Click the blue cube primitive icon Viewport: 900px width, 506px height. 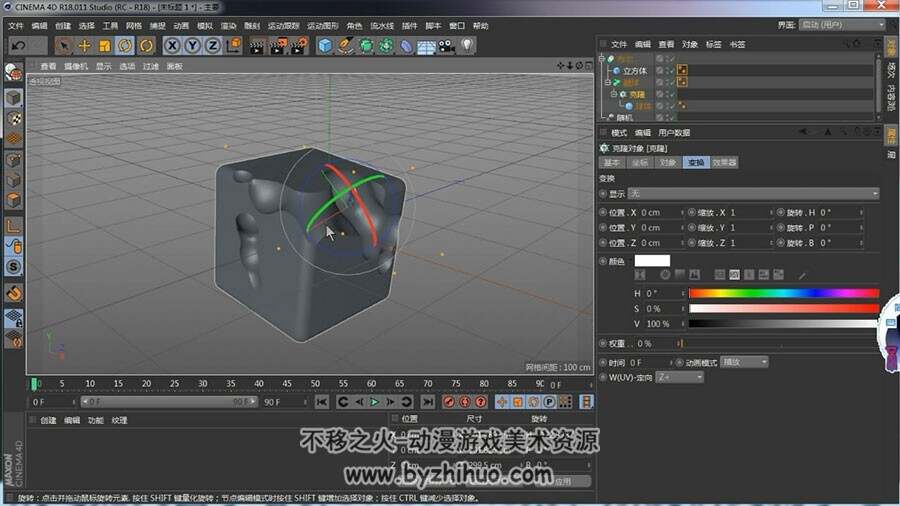325,46
